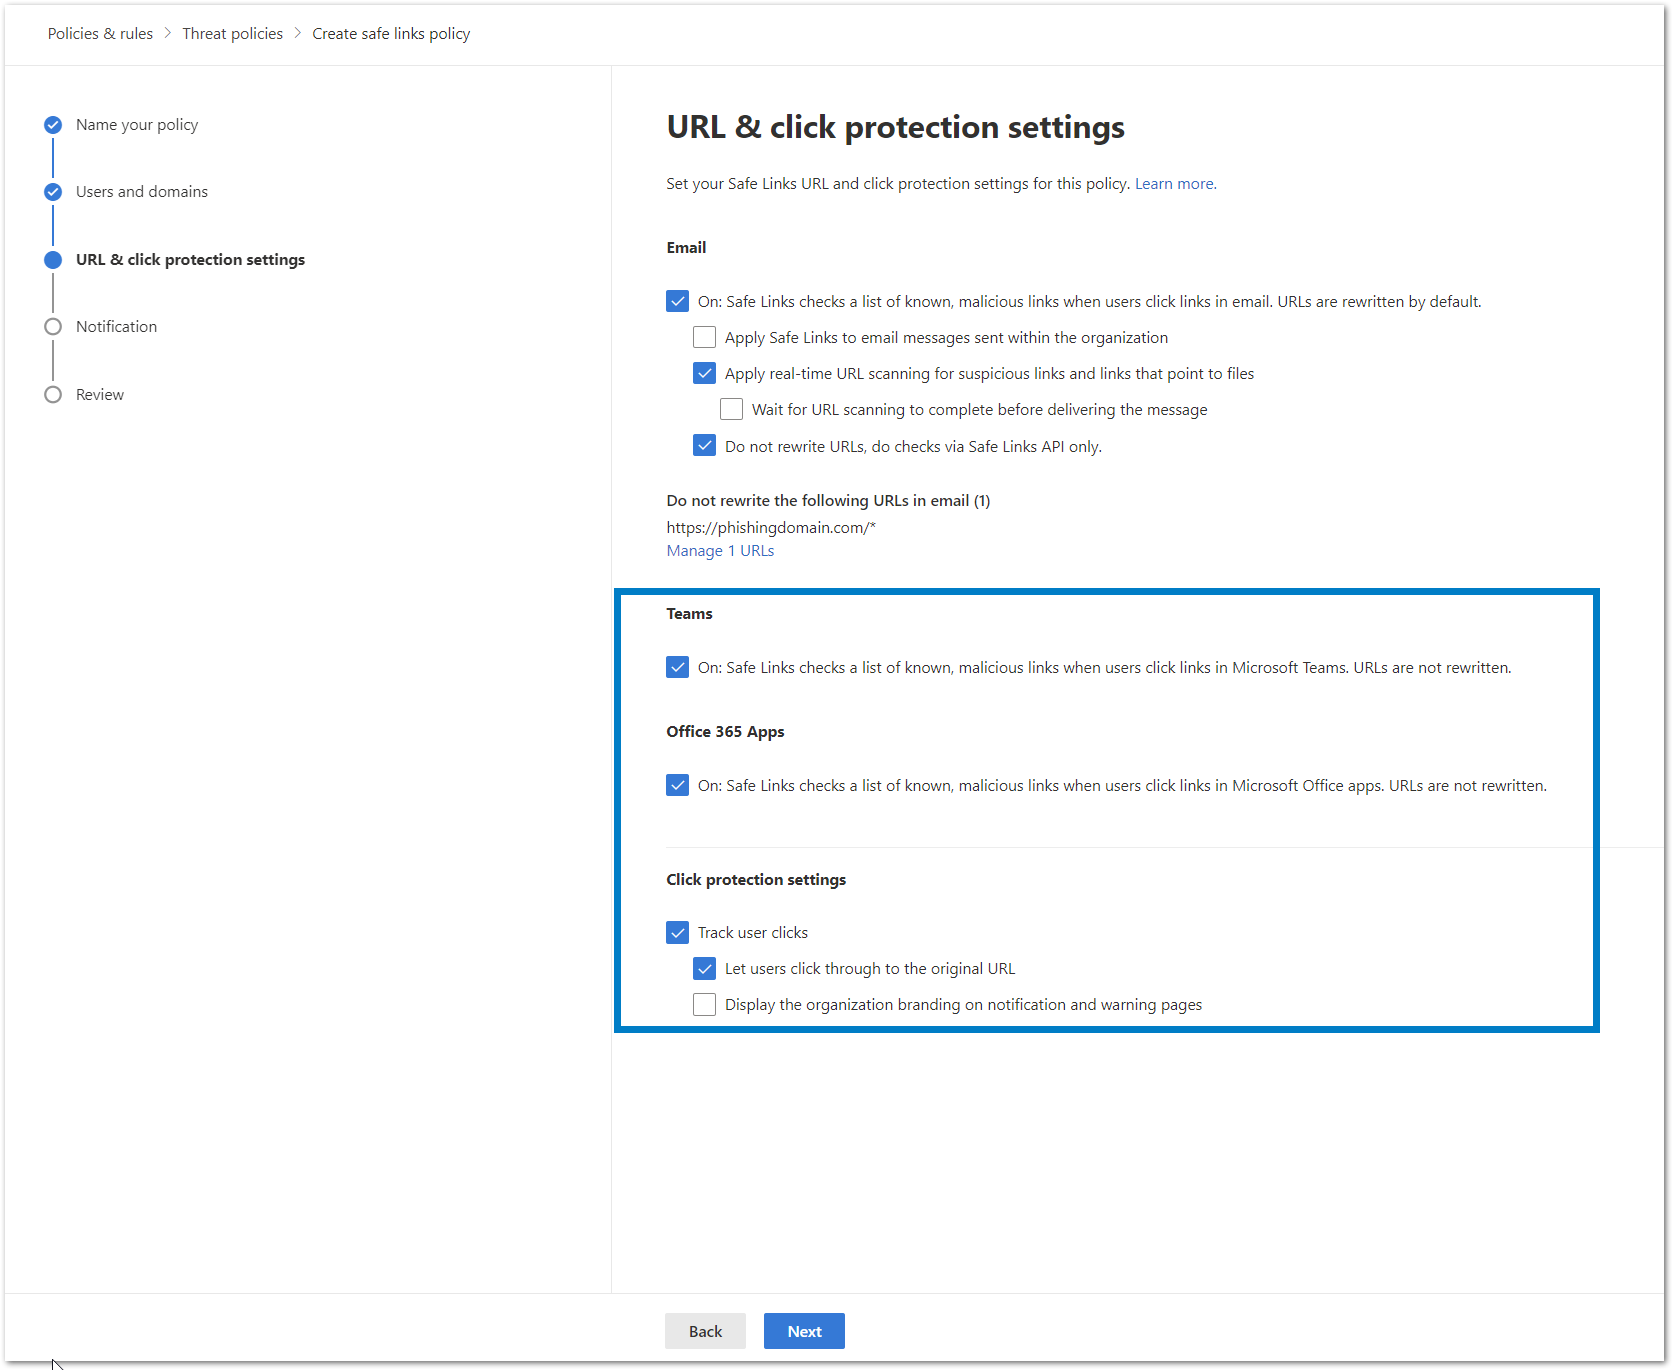This screenshot has height=1370, width=1673.
Task: Toggle the Email Safe Links On checkbox
Action: pos(678,301)
